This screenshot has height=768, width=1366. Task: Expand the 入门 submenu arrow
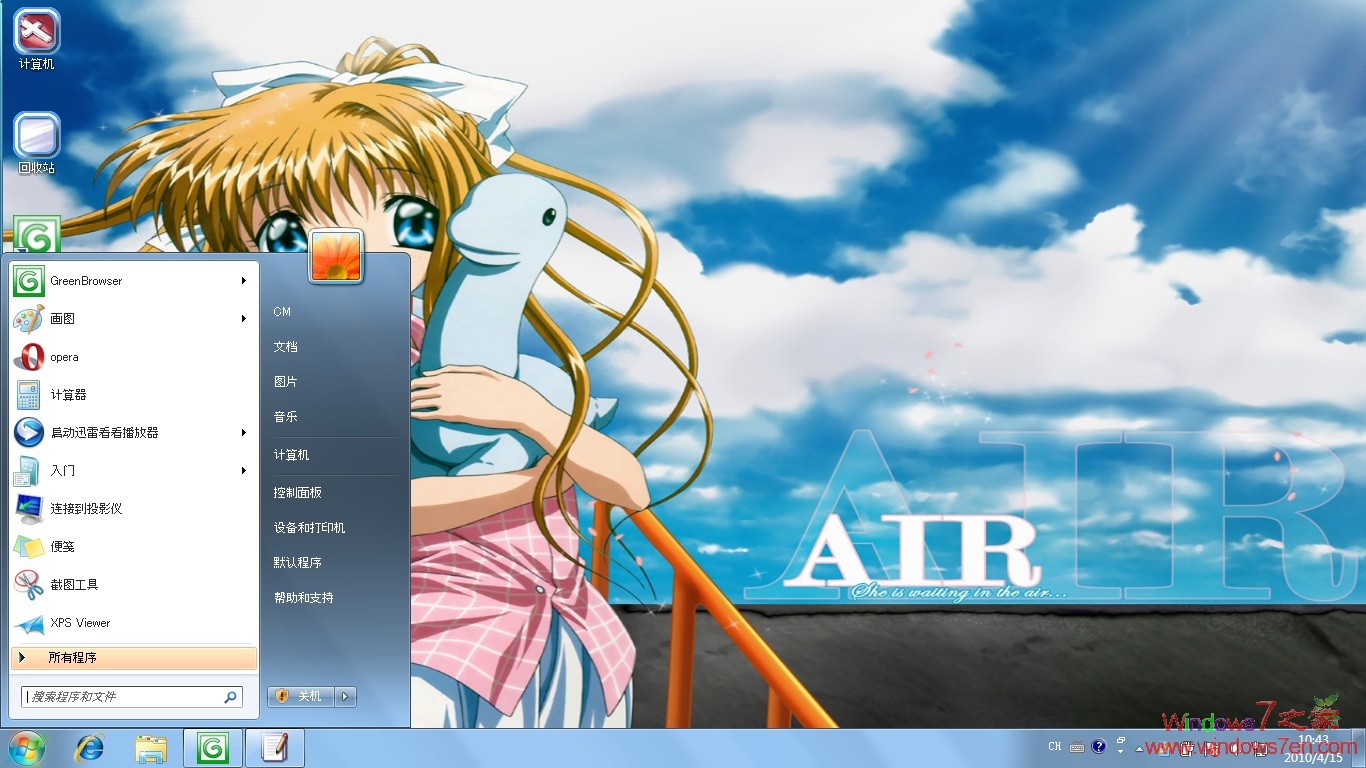click(x=243, y=471)
